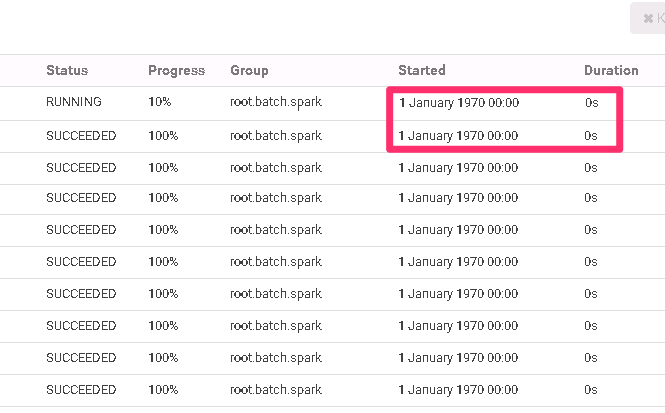This screenshot has width=665, height=413.
Task: Click the 0s duration of the RUNNING job
Action: pos(592,103)
